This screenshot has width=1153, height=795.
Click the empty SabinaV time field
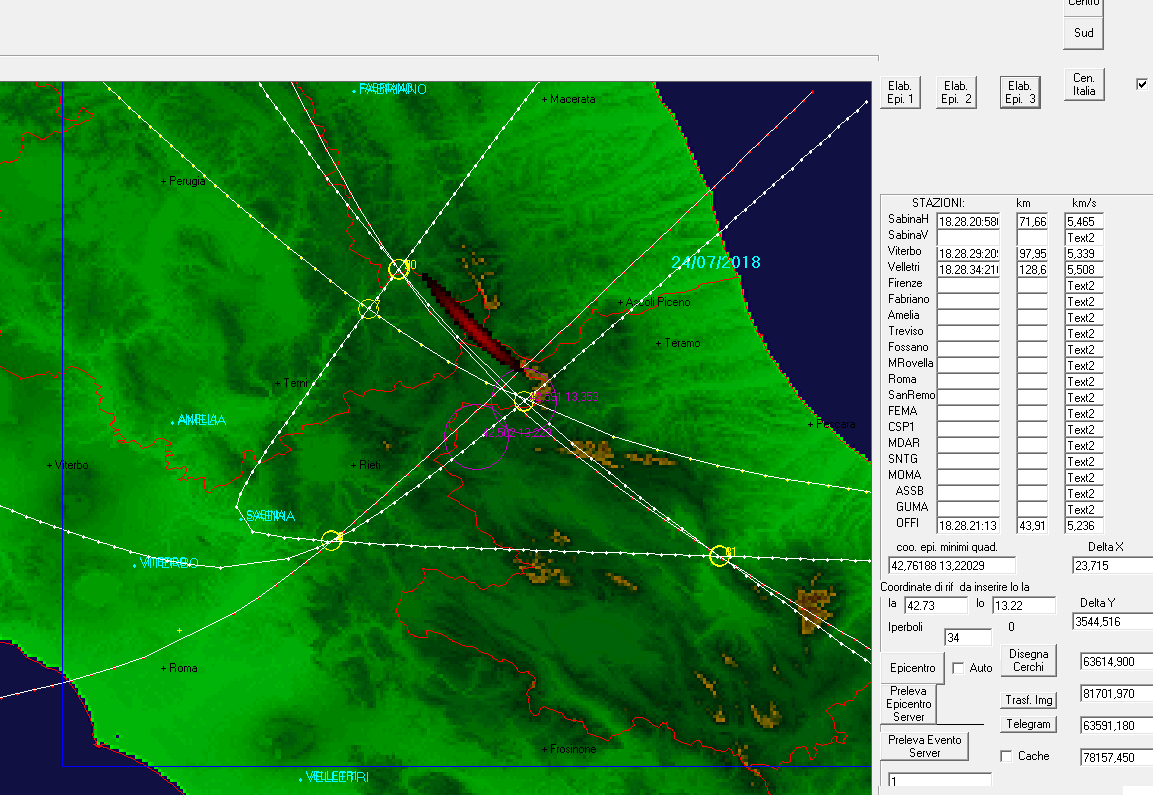968,238
